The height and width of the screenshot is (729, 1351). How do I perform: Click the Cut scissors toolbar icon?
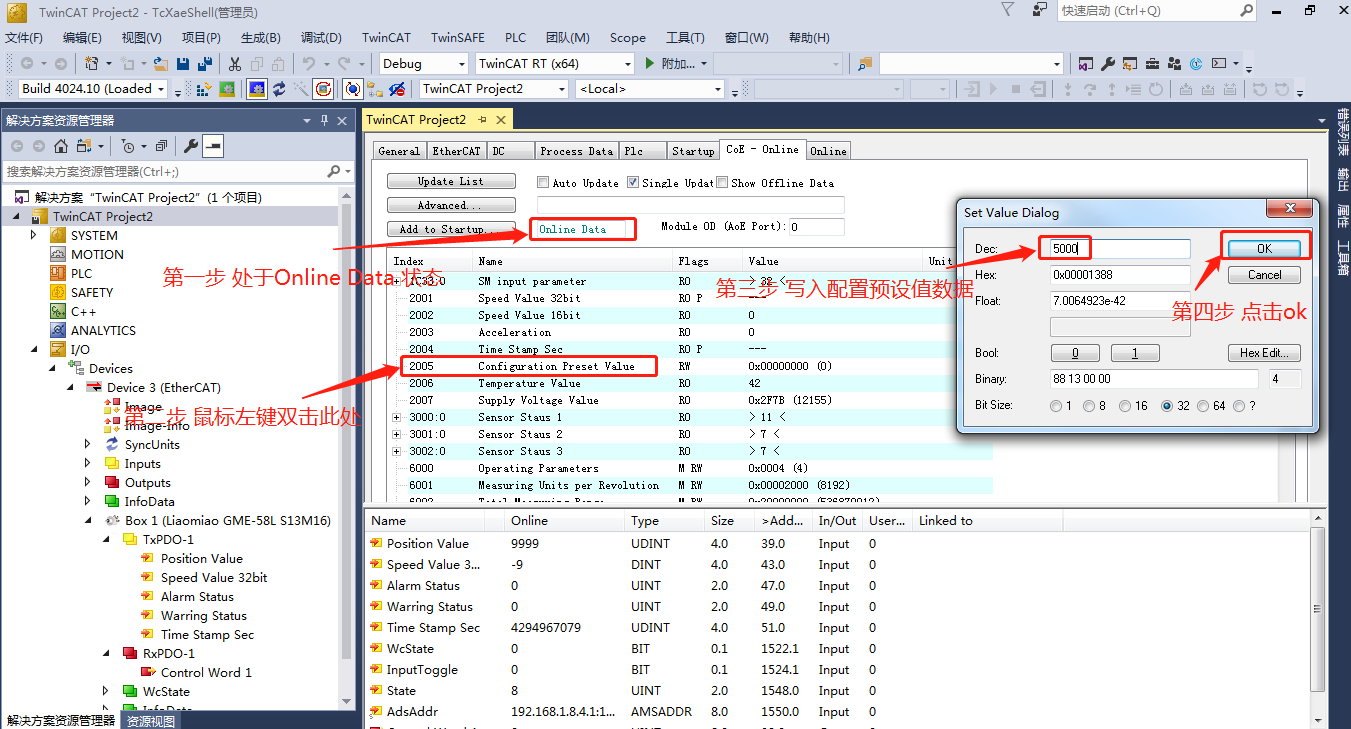(x=234, y=64)
